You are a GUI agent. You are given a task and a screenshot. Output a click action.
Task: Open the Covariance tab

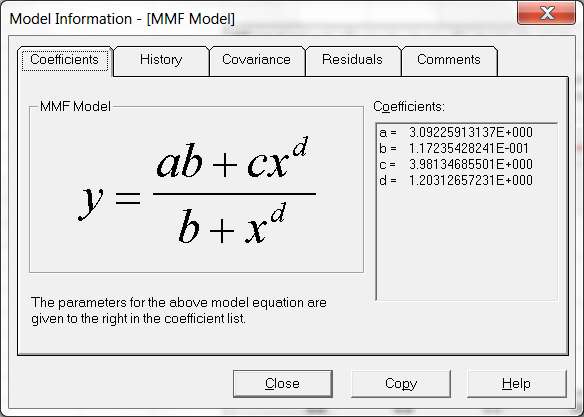coord(256,60)
